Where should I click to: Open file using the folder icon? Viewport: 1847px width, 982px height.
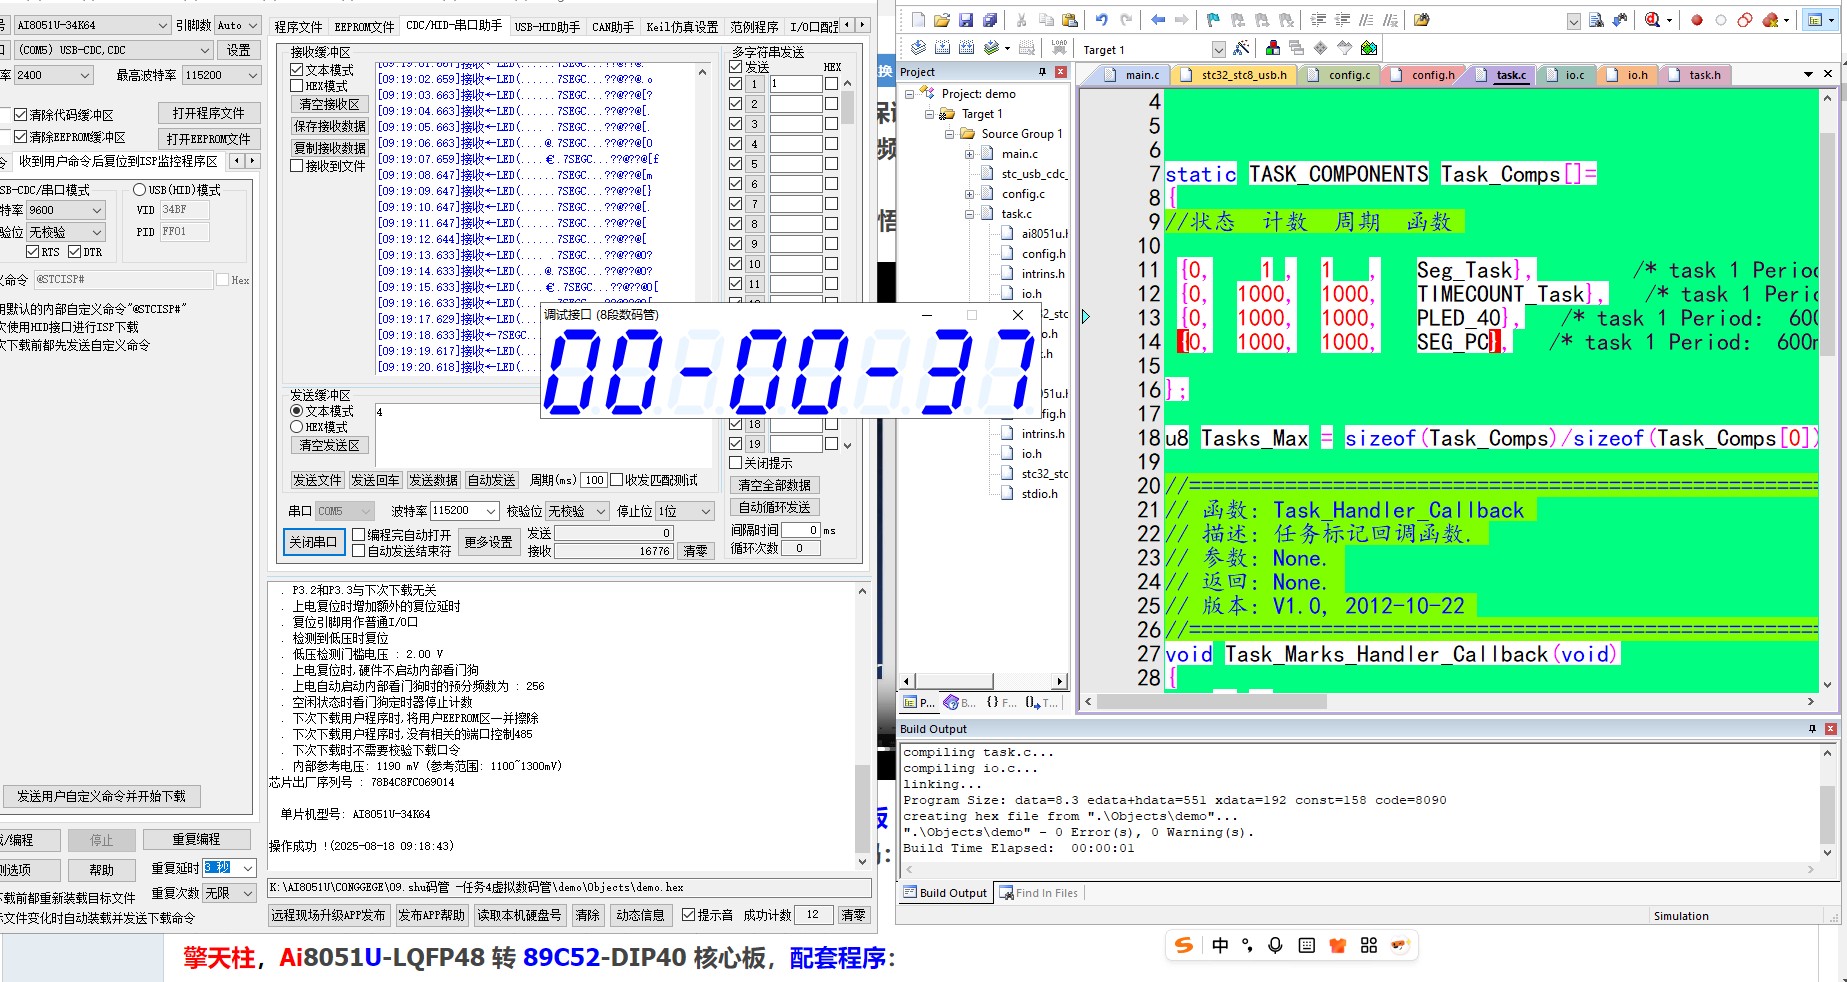[941, 20]
